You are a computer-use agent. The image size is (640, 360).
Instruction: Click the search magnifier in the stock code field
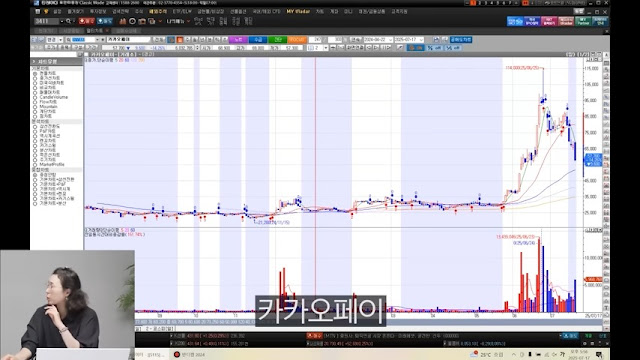[68, 40]
